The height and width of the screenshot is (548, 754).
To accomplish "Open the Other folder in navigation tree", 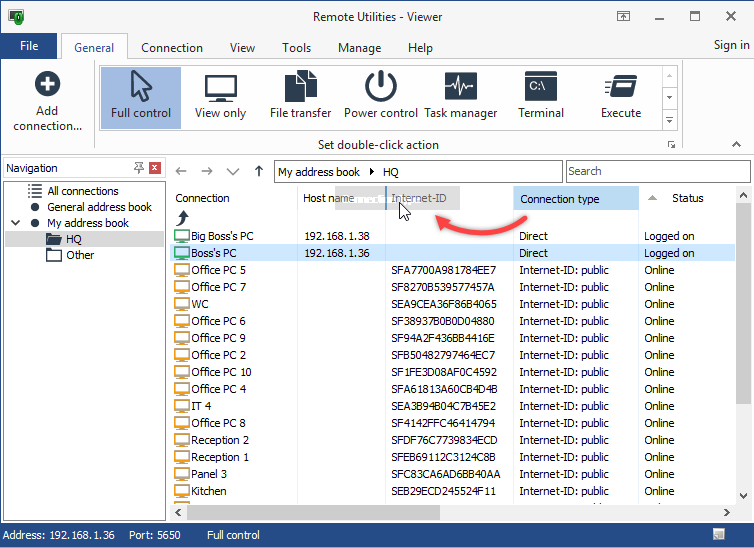I will pos(70,255).
